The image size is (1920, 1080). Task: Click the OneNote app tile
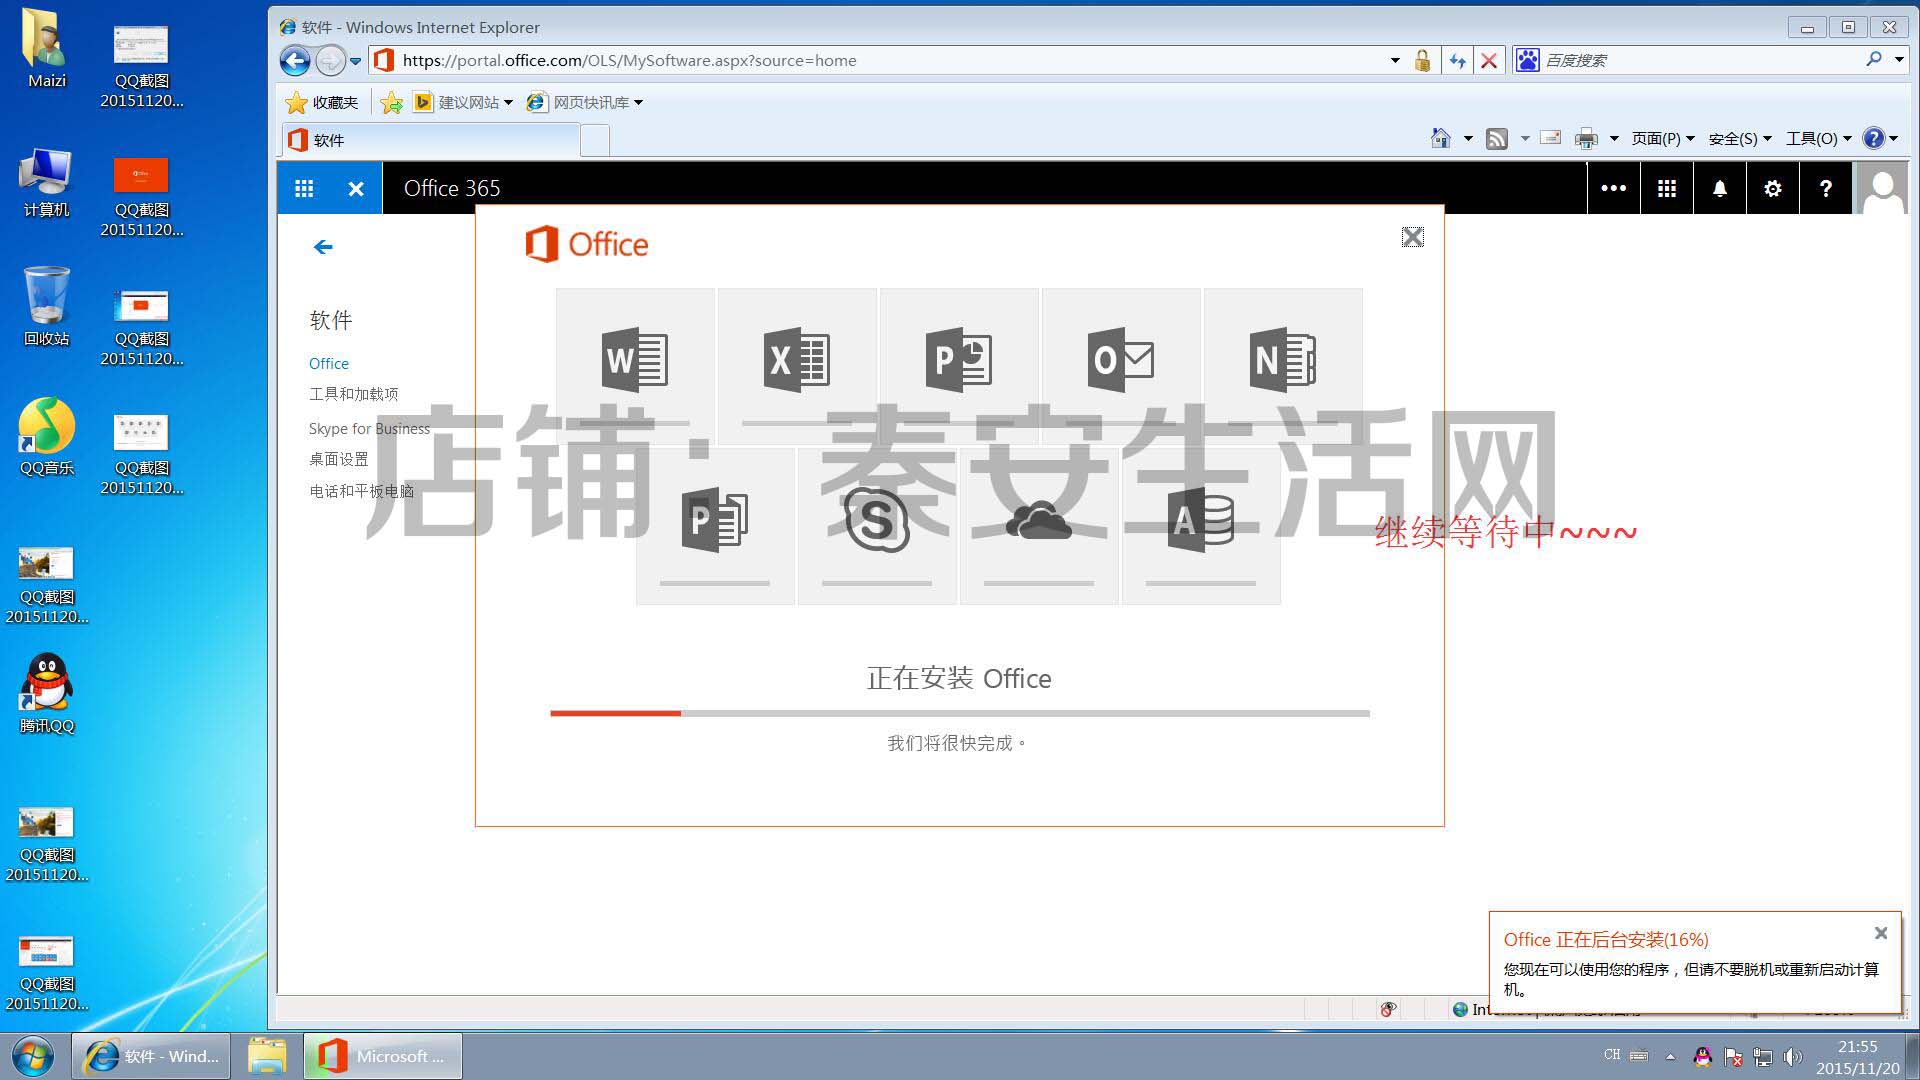pos(1283,365)
